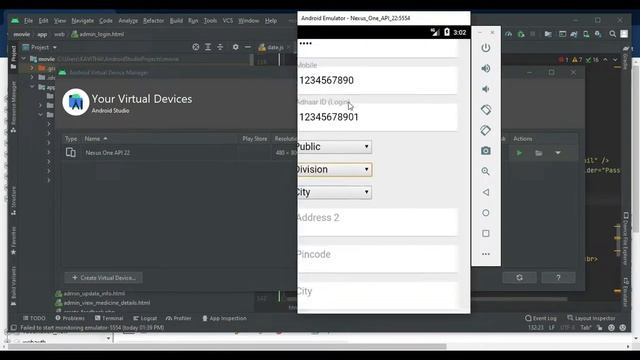Open Favorites side tool window

[13, 241]
